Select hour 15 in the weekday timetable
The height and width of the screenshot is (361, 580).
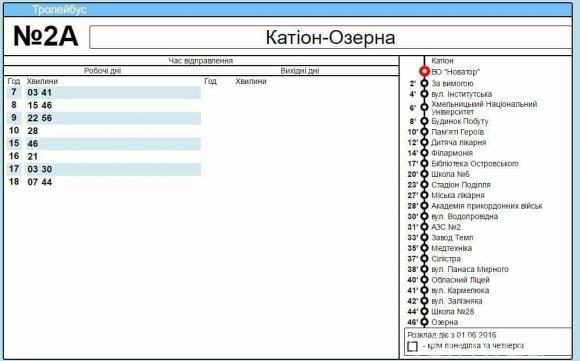click(14, 143)
